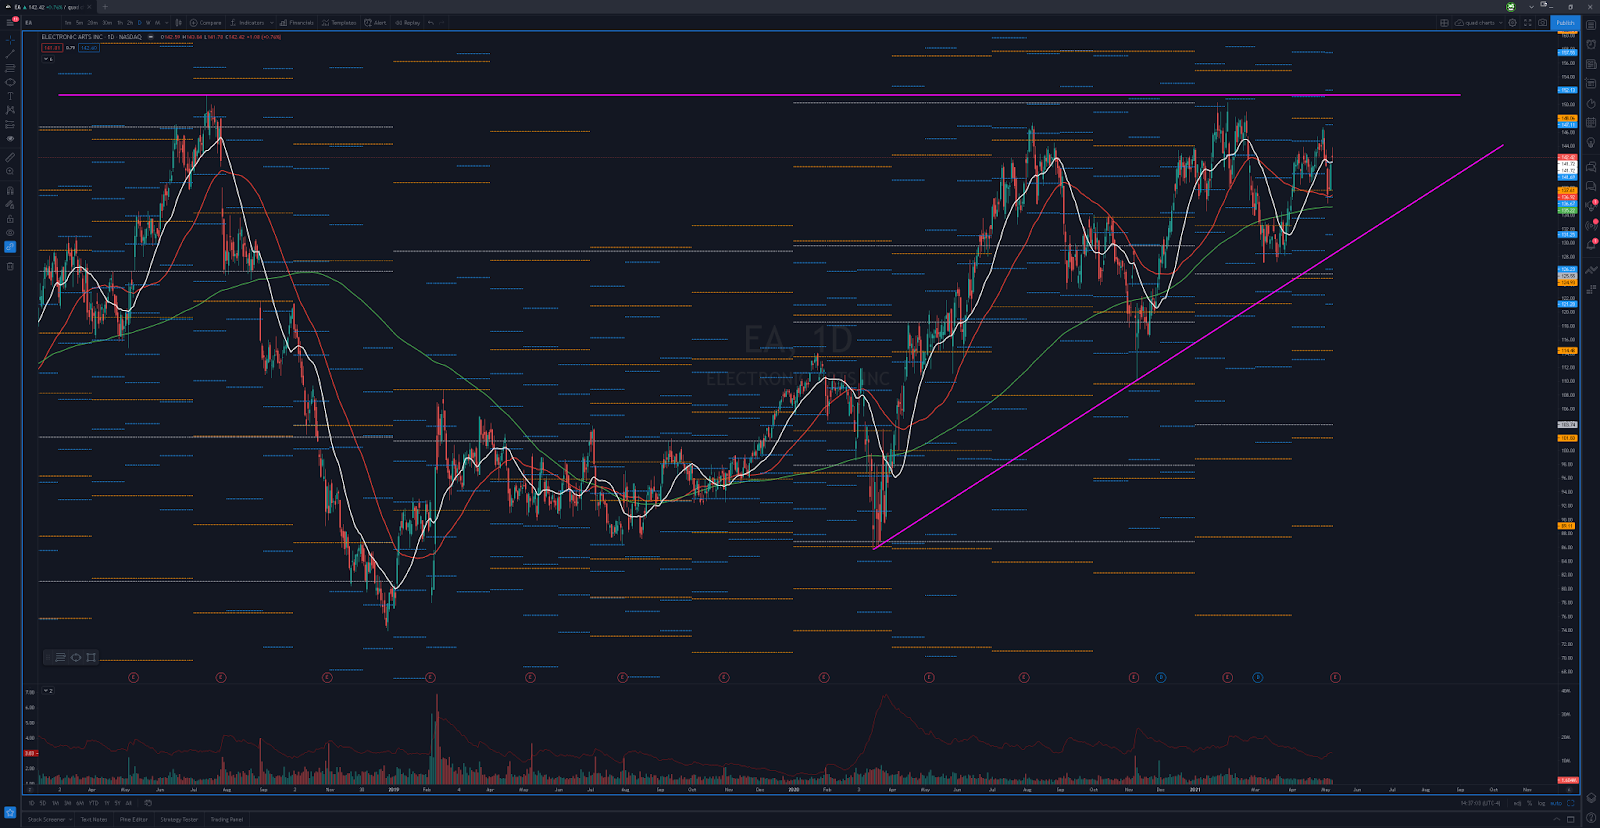
Task: Open the EA symbol search box
Action: click(40, 22)
